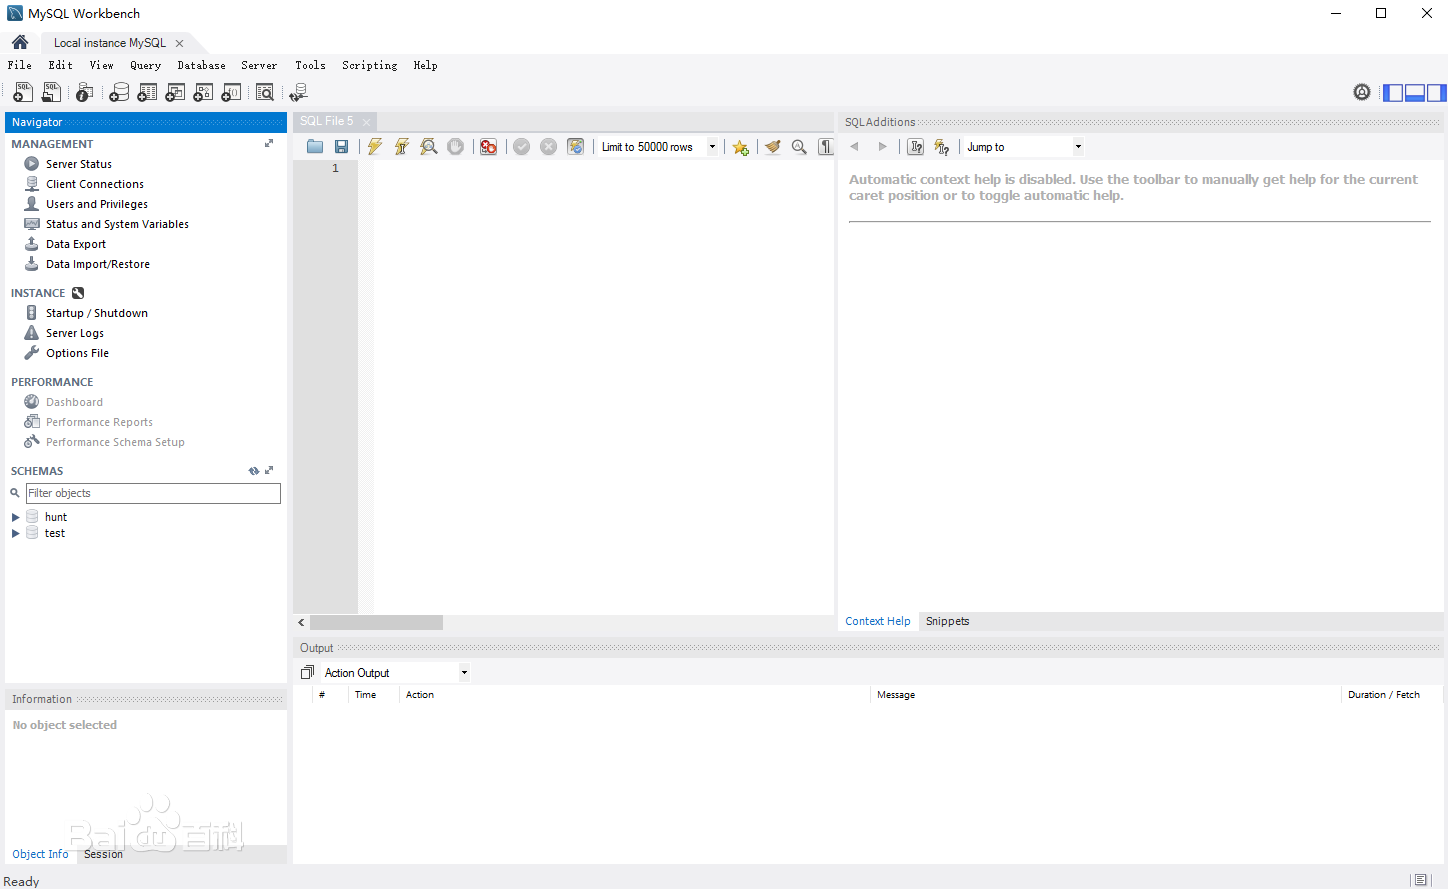
Task: Toggle right sidebar panel visibility
Action: [1436, 93]
